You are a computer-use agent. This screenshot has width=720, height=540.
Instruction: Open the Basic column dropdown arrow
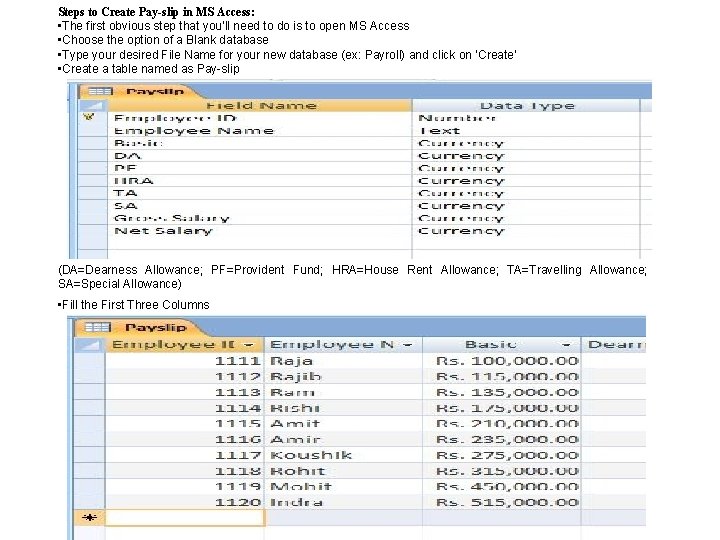[566, 345]
